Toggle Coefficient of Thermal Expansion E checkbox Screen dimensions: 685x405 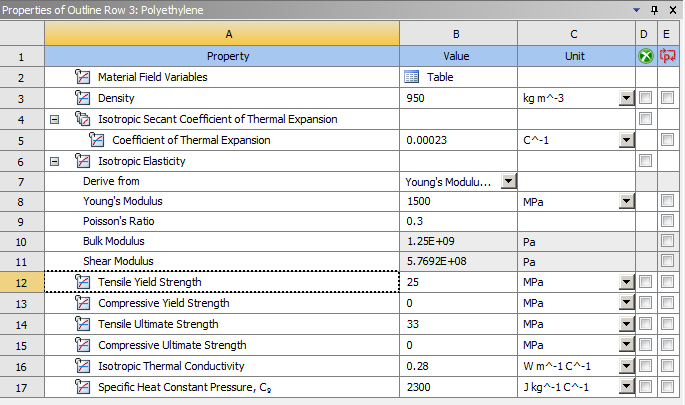667,139
